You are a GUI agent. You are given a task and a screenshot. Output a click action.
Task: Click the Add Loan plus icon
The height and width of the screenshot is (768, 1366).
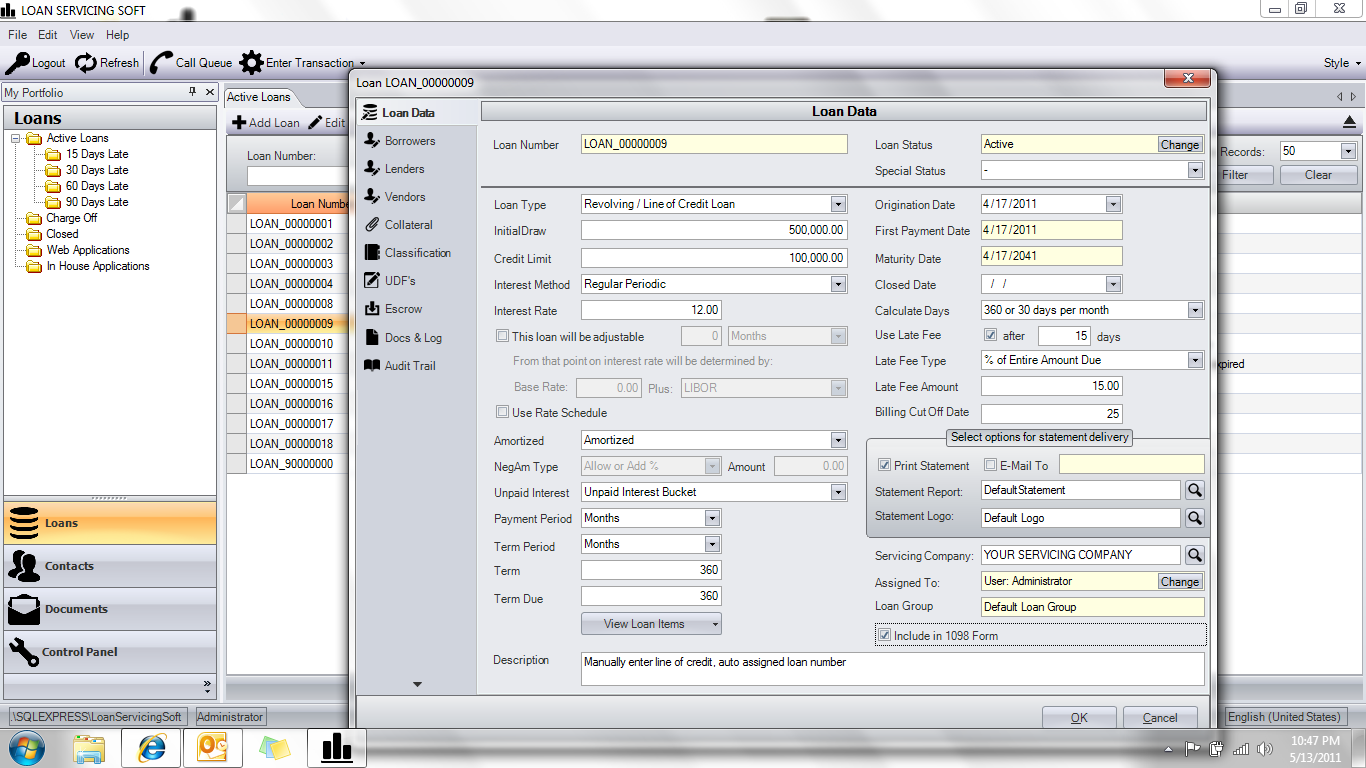coord(239,123)
